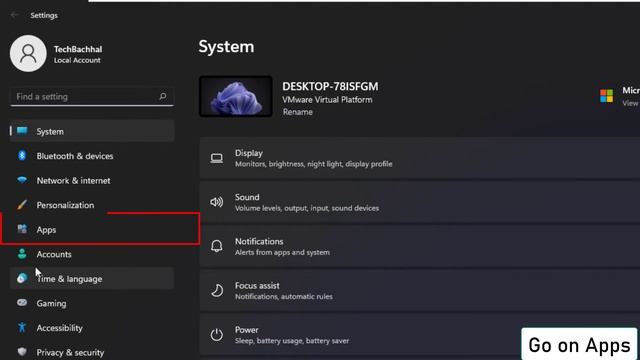Open Gaming settings
Image resolution: width=640 pixels, height=360 pixels.
pyautogui.click(x=92, y=303)
